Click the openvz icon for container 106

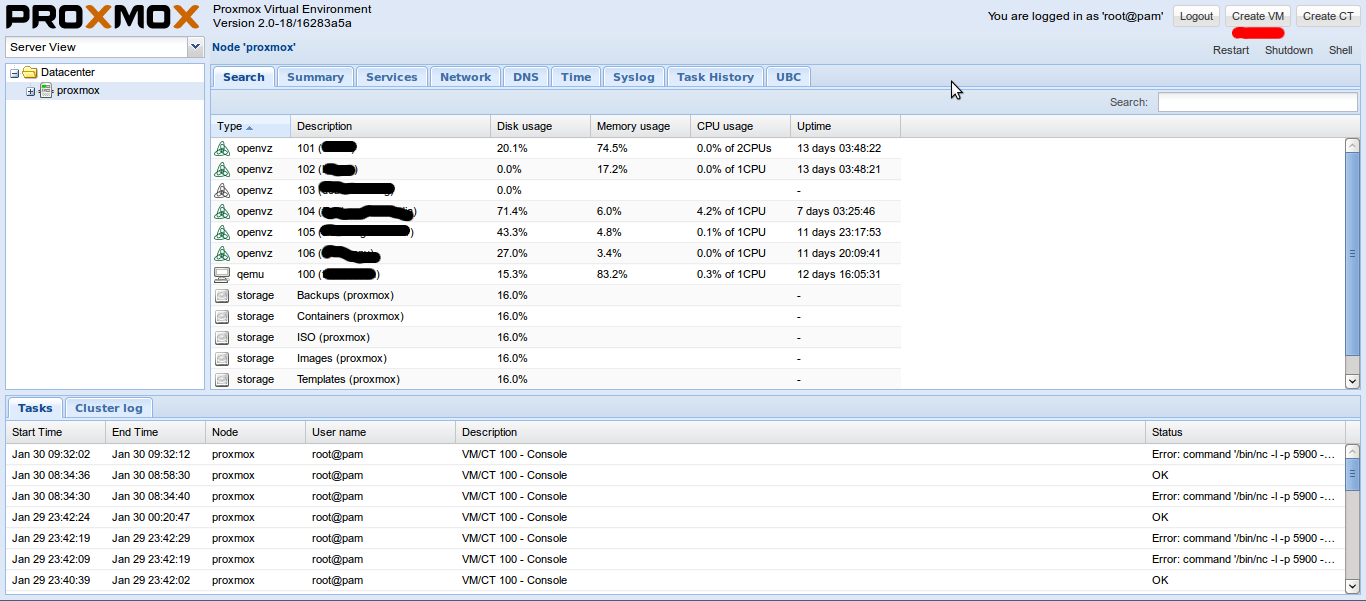coord(222,253)
